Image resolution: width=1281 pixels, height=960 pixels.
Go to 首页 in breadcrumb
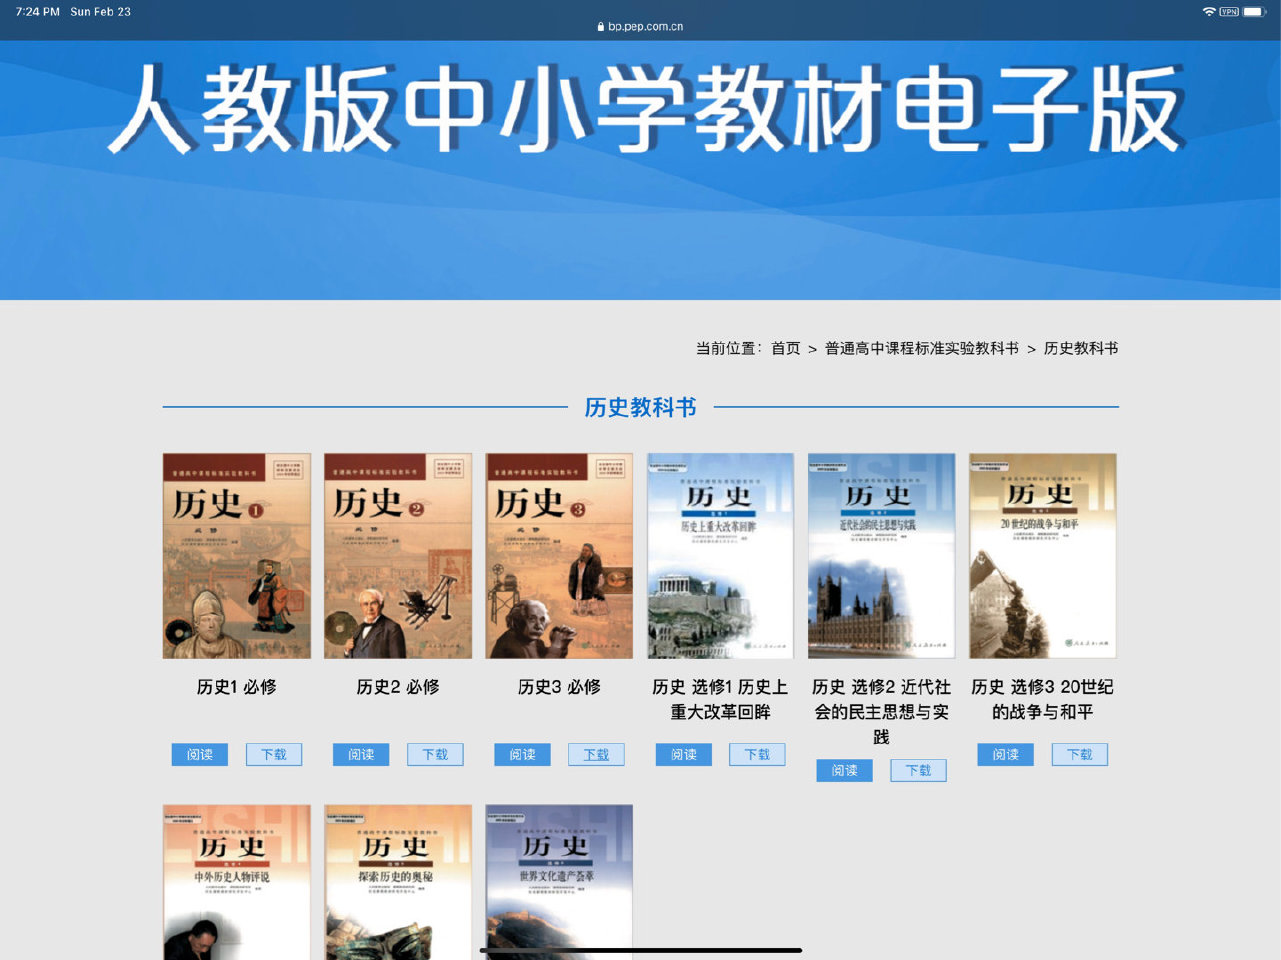point(786,348)
